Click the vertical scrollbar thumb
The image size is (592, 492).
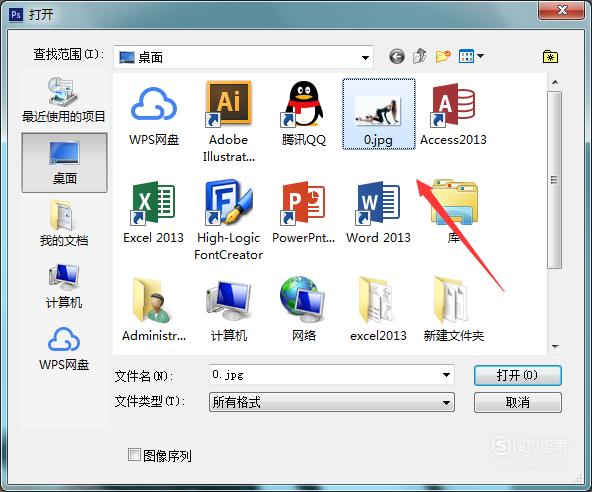554,180
